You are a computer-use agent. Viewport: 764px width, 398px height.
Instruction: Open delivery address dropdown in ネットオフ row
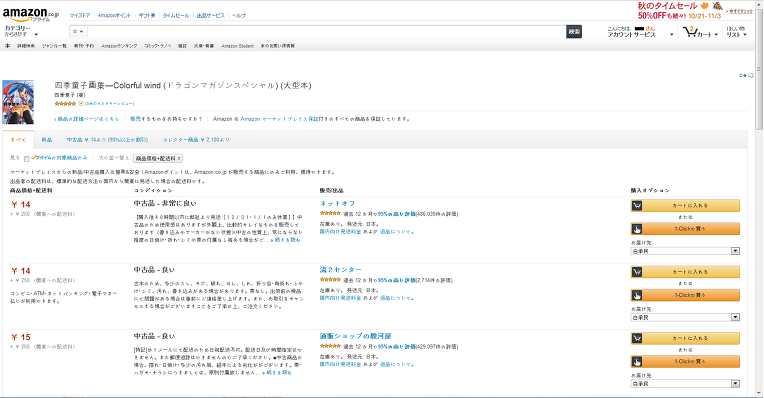point(685,251)
